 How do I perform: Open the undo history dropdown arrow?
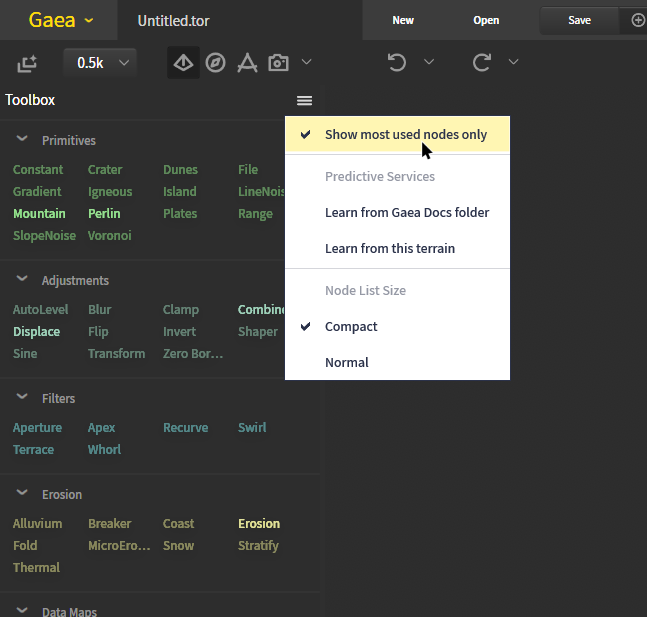[429, 63]
